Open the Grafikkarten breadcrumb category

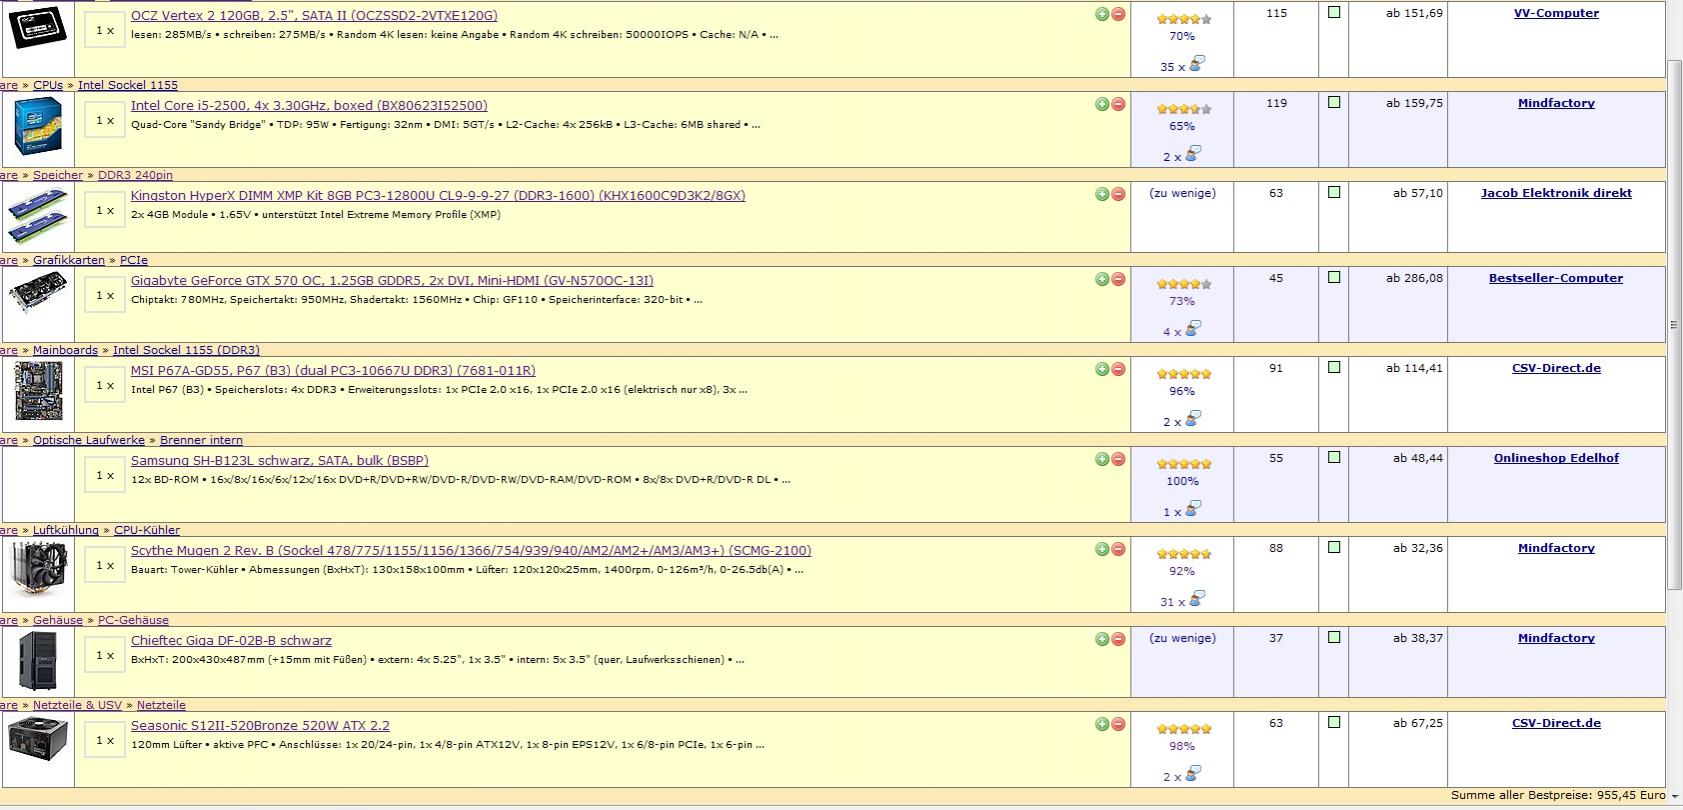coord(69,260)
